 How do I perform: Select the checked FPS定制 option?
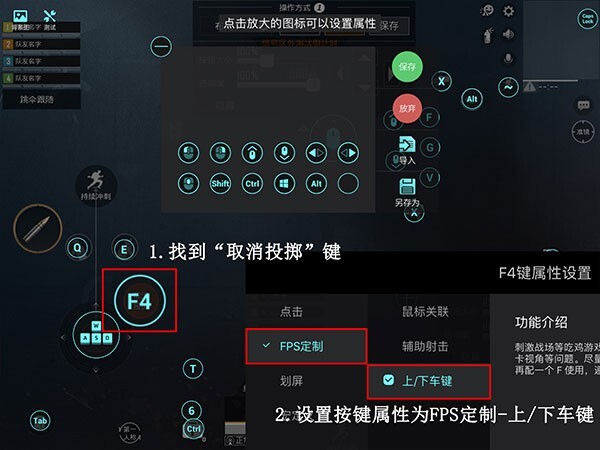pyautogui.click(x=306, y=346)
